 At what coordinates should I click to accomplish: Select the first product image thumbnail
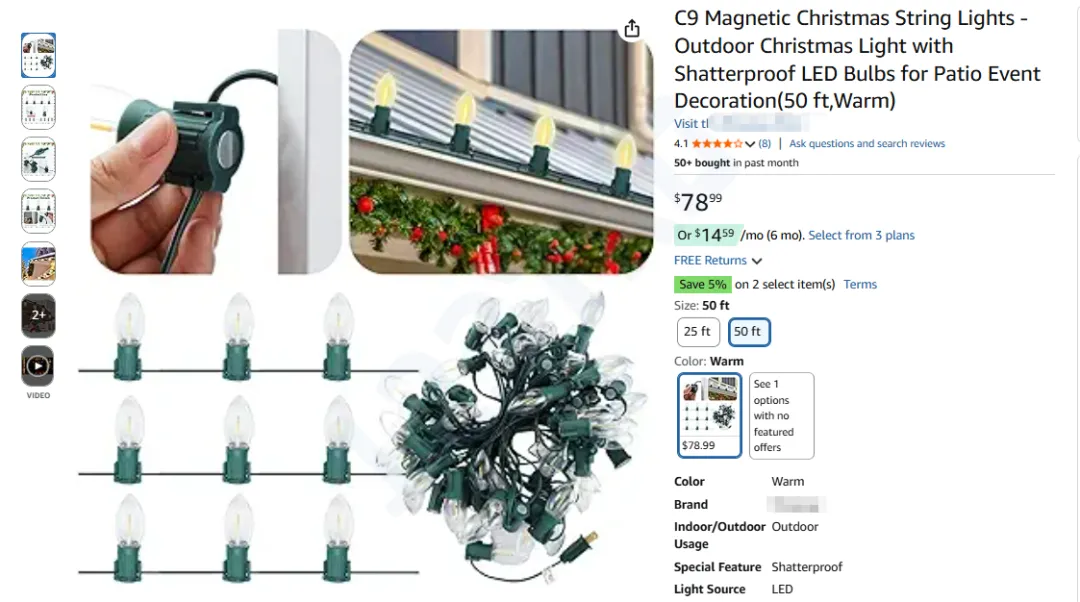38,55
